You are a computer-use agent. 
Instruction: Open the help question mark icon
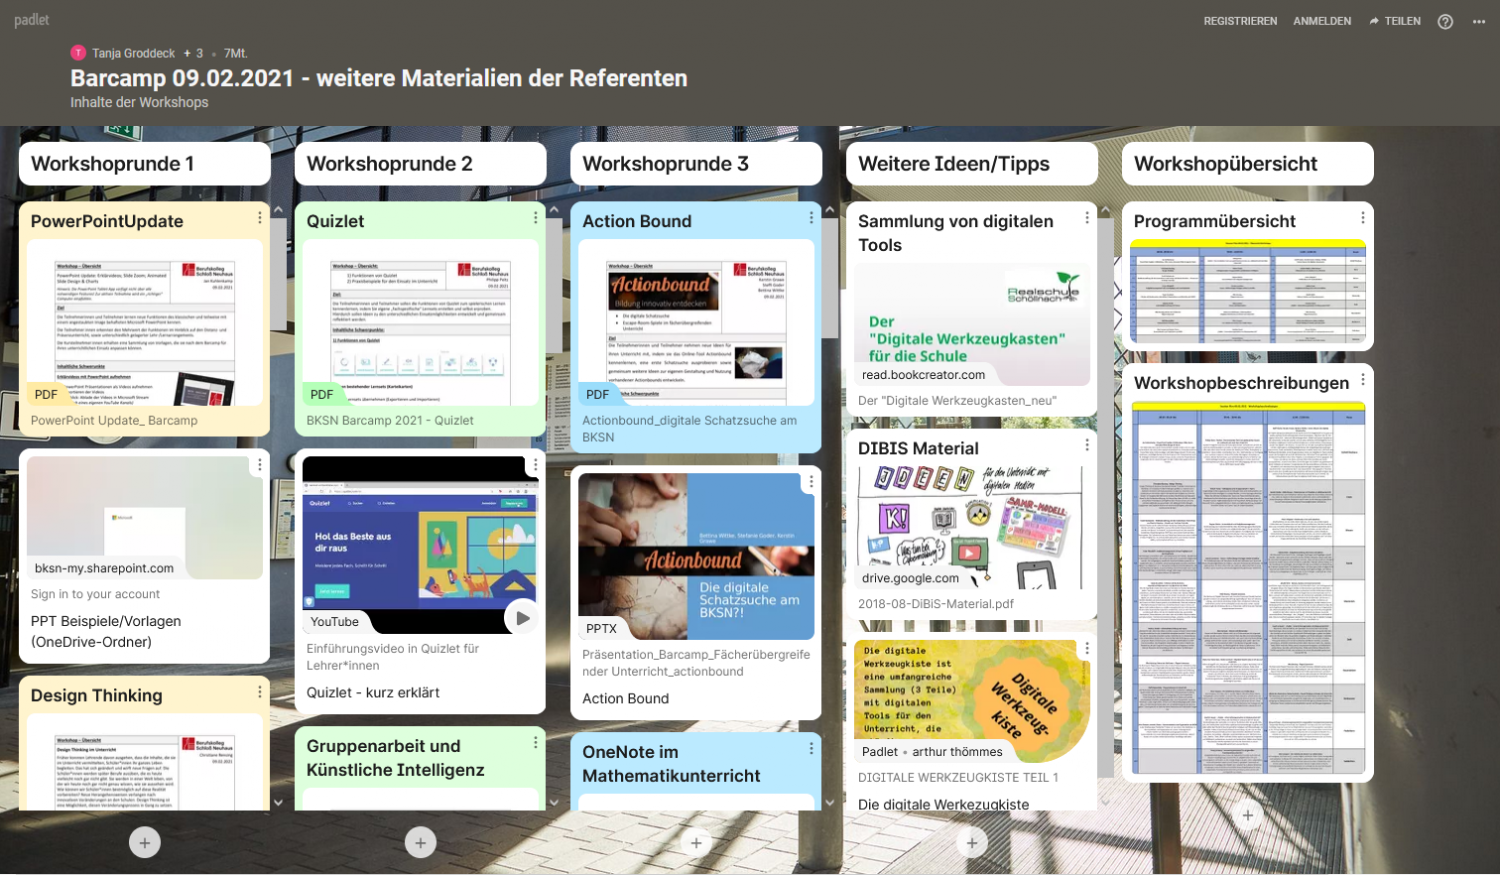(1445, 21)
